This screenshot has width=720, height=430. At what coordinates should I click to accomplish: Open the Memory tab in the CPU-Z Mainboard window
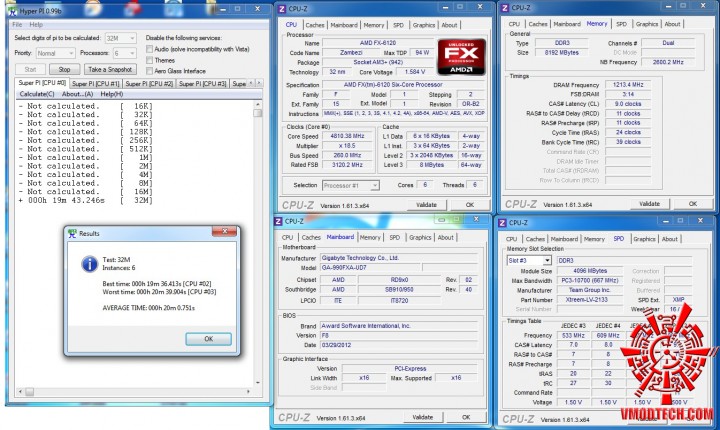click(370, 238)
